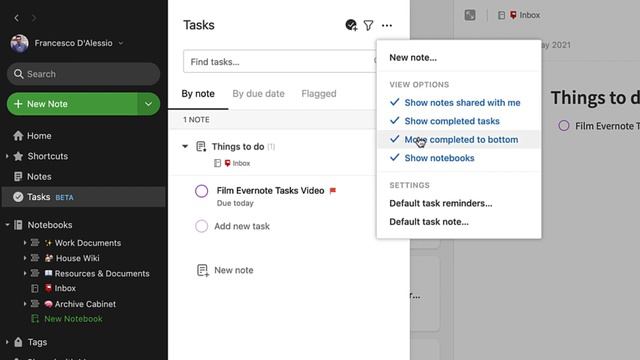Click the Add new task text
The width and height of the screenshot is (640, 360).
(242, 226)
